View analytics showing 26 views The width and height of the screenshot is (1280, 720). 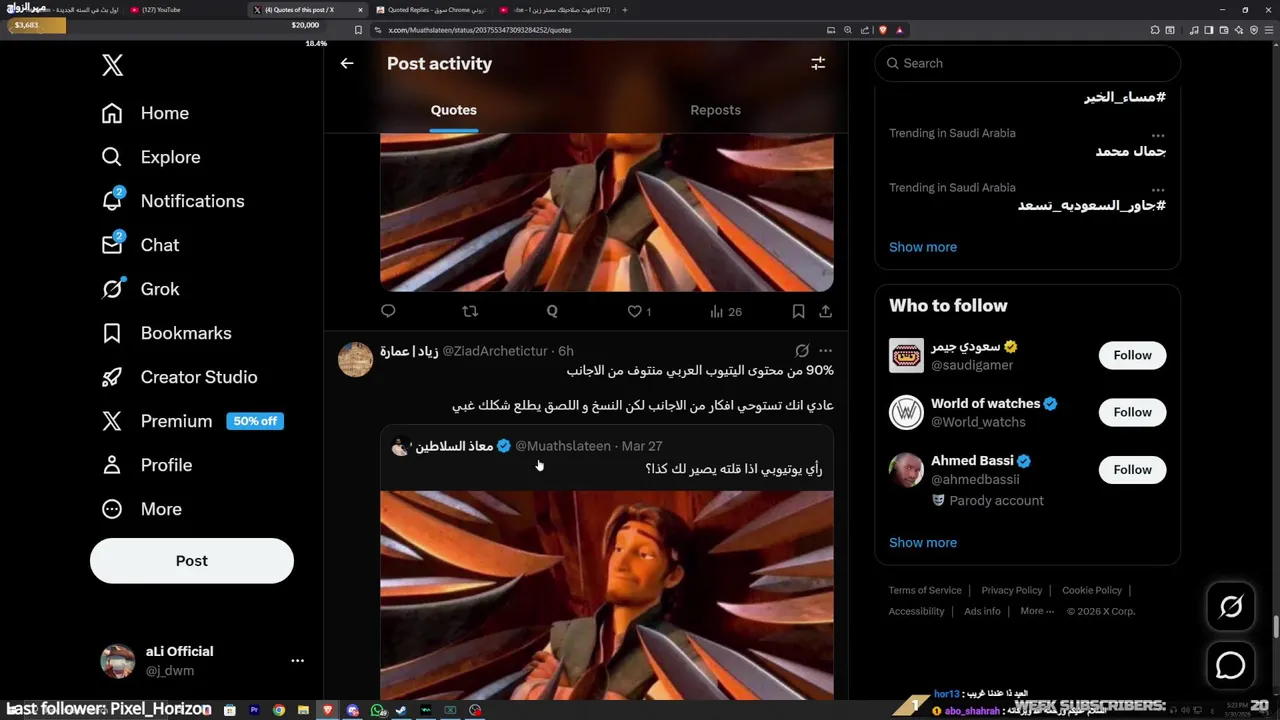click(726, 312)
